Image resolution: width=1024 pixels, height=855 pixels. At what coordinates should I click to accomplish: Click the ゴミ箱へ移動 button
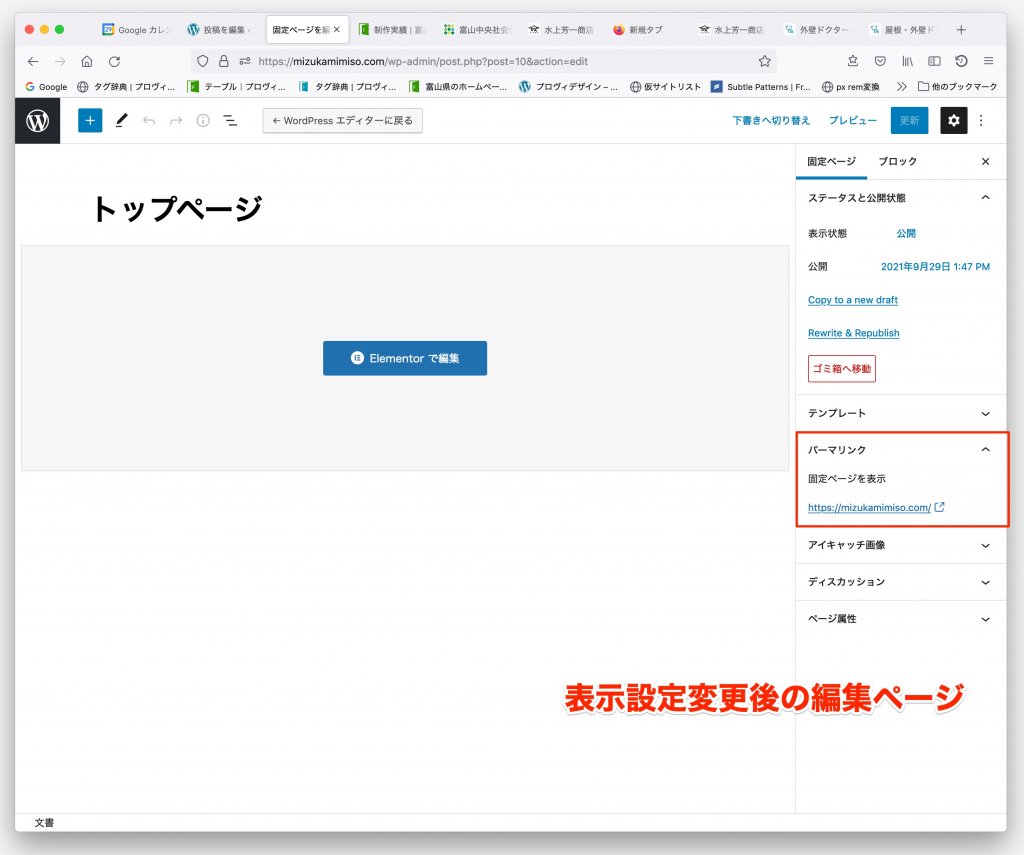click(x=841, y=369)
